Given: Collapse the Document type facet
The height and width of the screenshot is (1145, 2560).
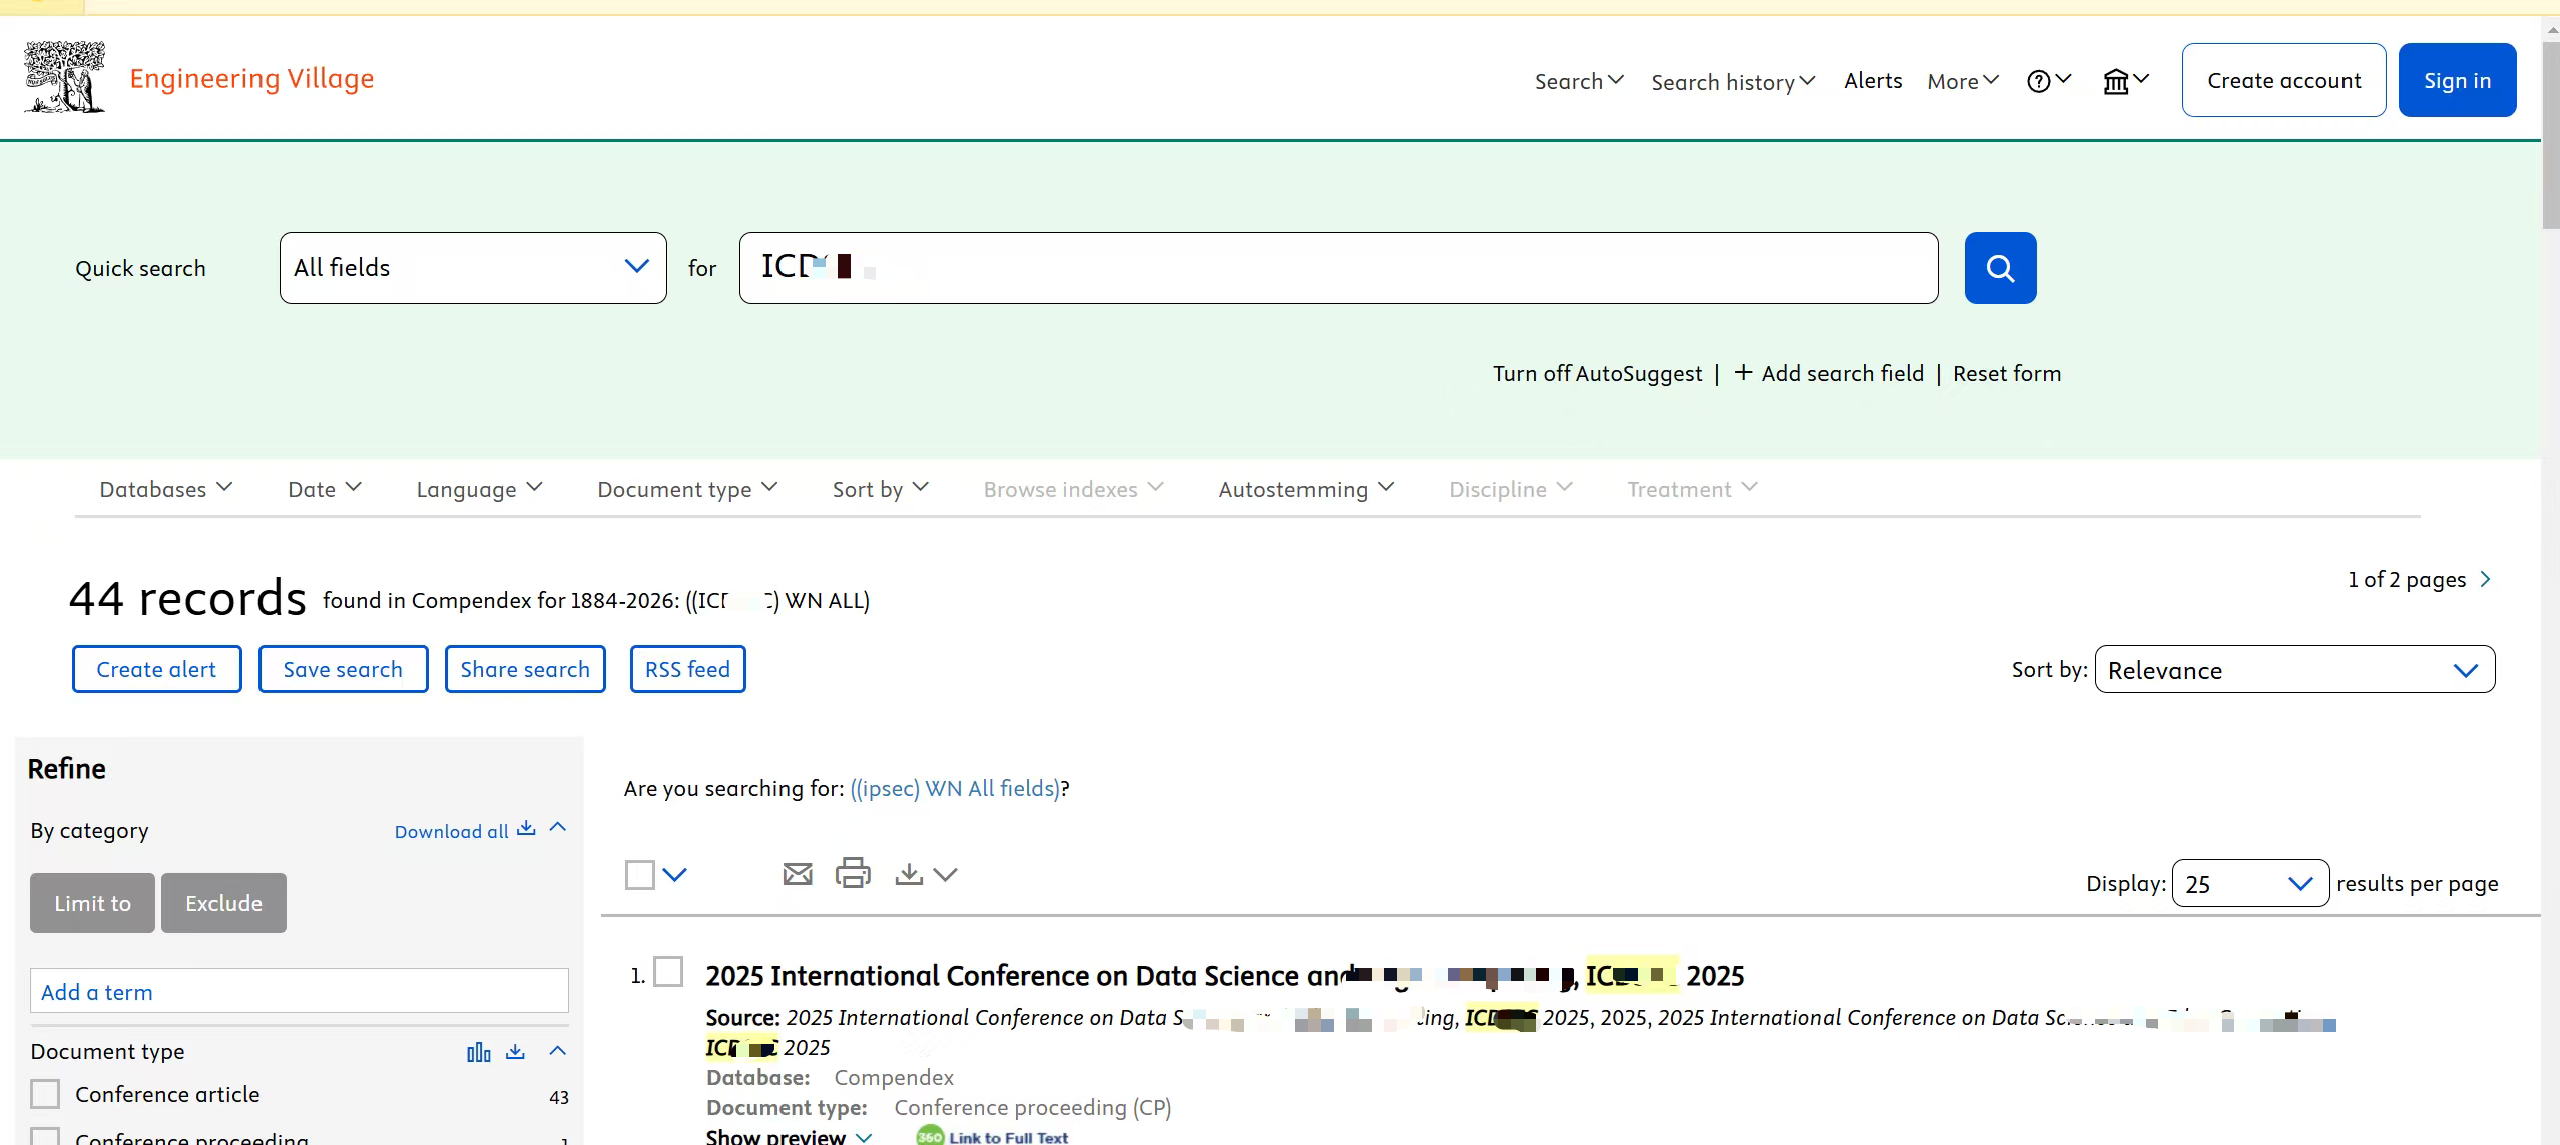Looking at the screenshot, I should [558, 1051].
